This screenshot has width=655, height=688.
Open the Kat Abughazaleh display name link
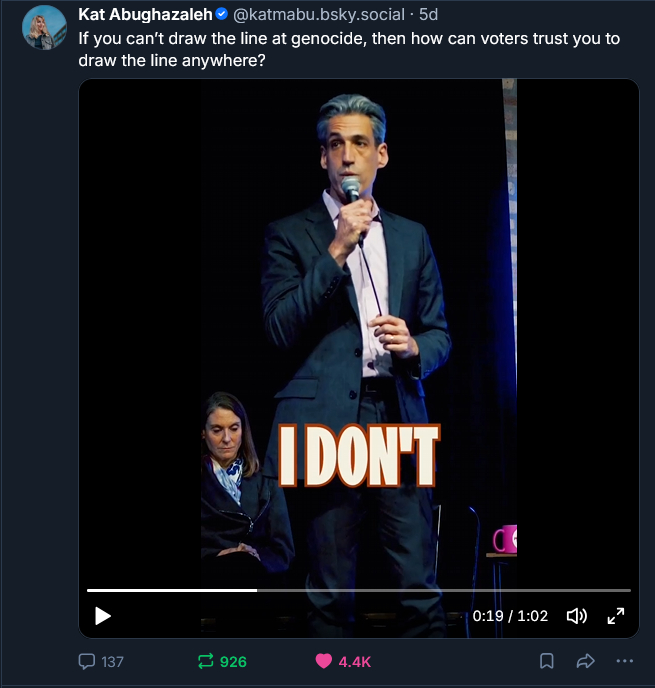[x=145, y=15]
